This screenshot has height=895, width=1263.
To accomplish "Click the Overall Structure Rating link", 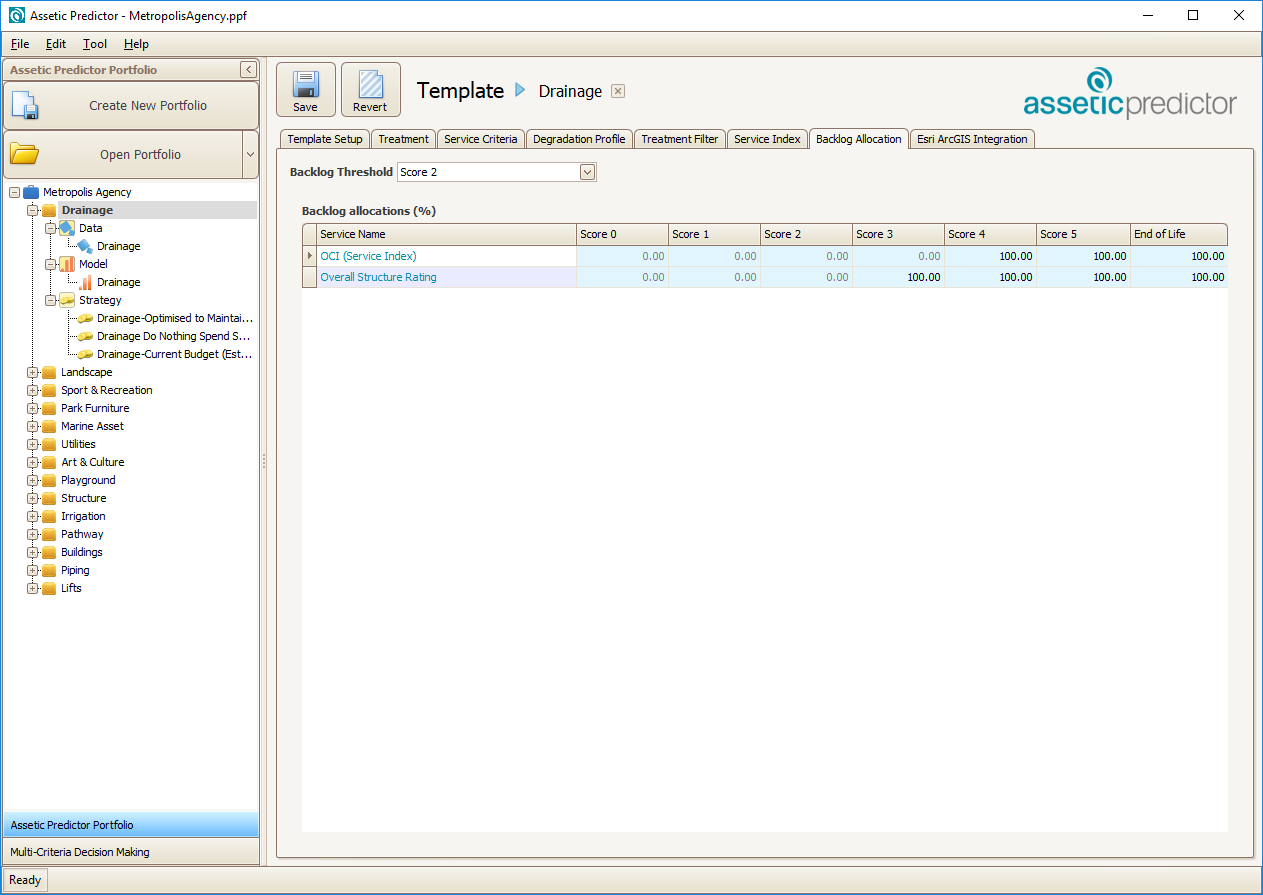I will tap(378, 277).
